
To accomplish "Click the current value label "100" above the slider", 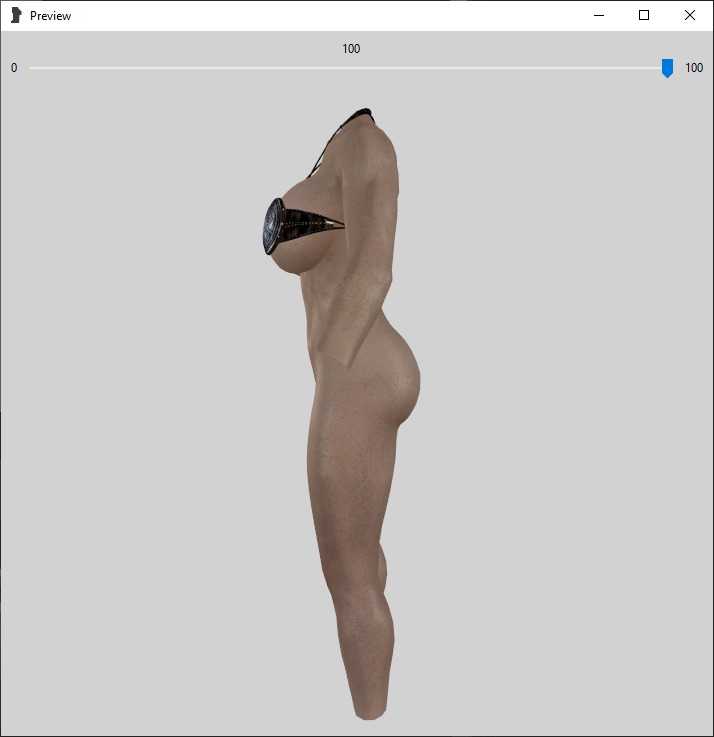I will click(x=351, y=49).
